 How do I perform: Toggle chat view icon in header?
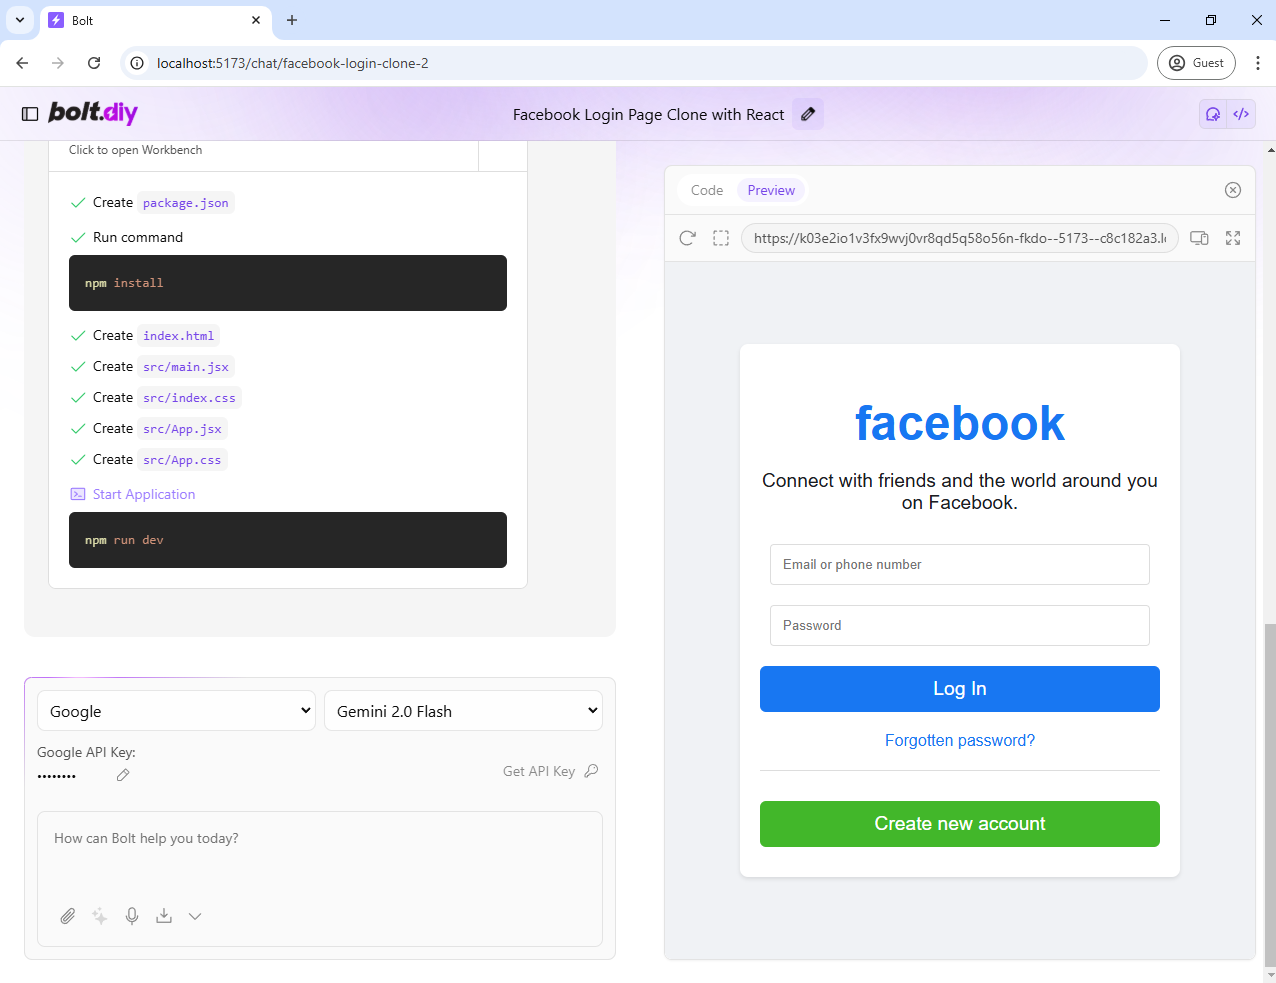(x=1213, y=114)
